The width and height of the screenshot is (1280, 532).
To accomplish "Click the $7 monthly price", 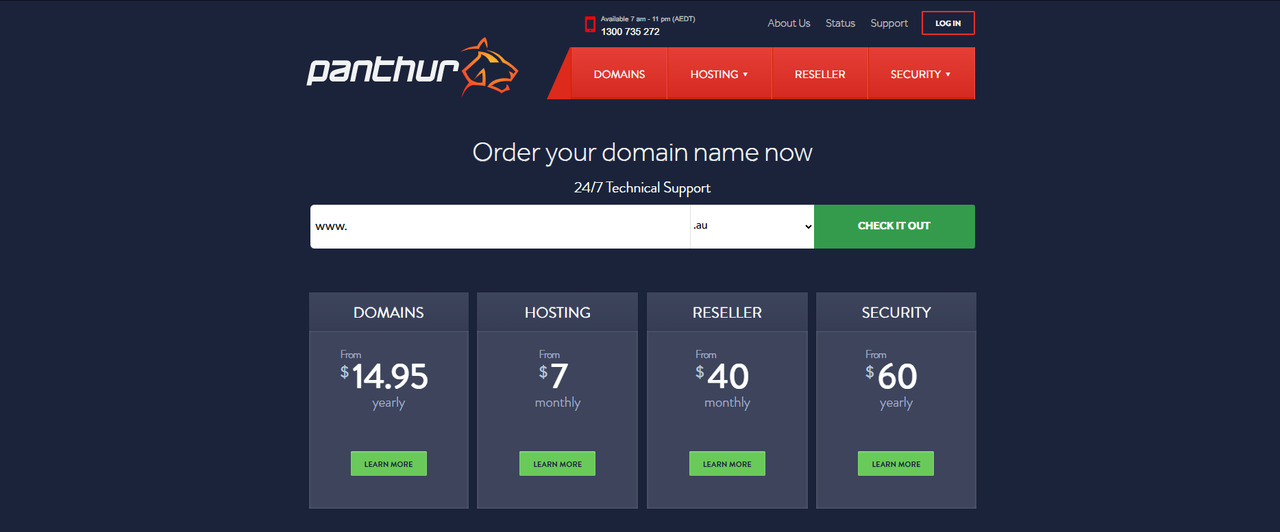I will [x=557, y=380].
